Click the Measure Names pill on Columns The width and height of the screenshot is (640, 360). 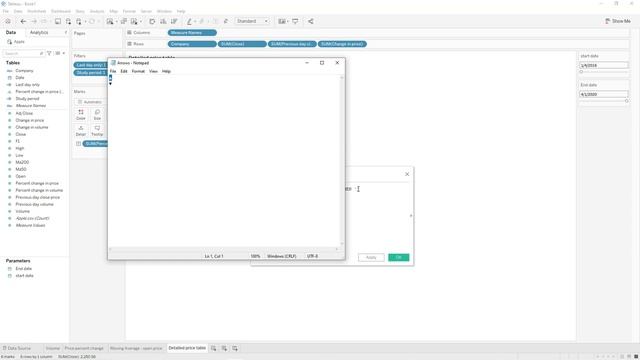coord(192,33)
